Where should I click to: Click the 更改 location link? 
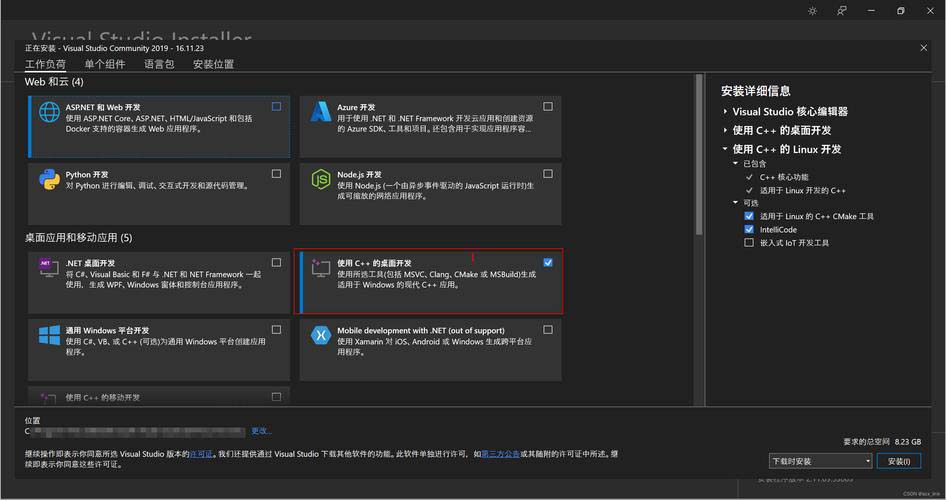(260, 431)
